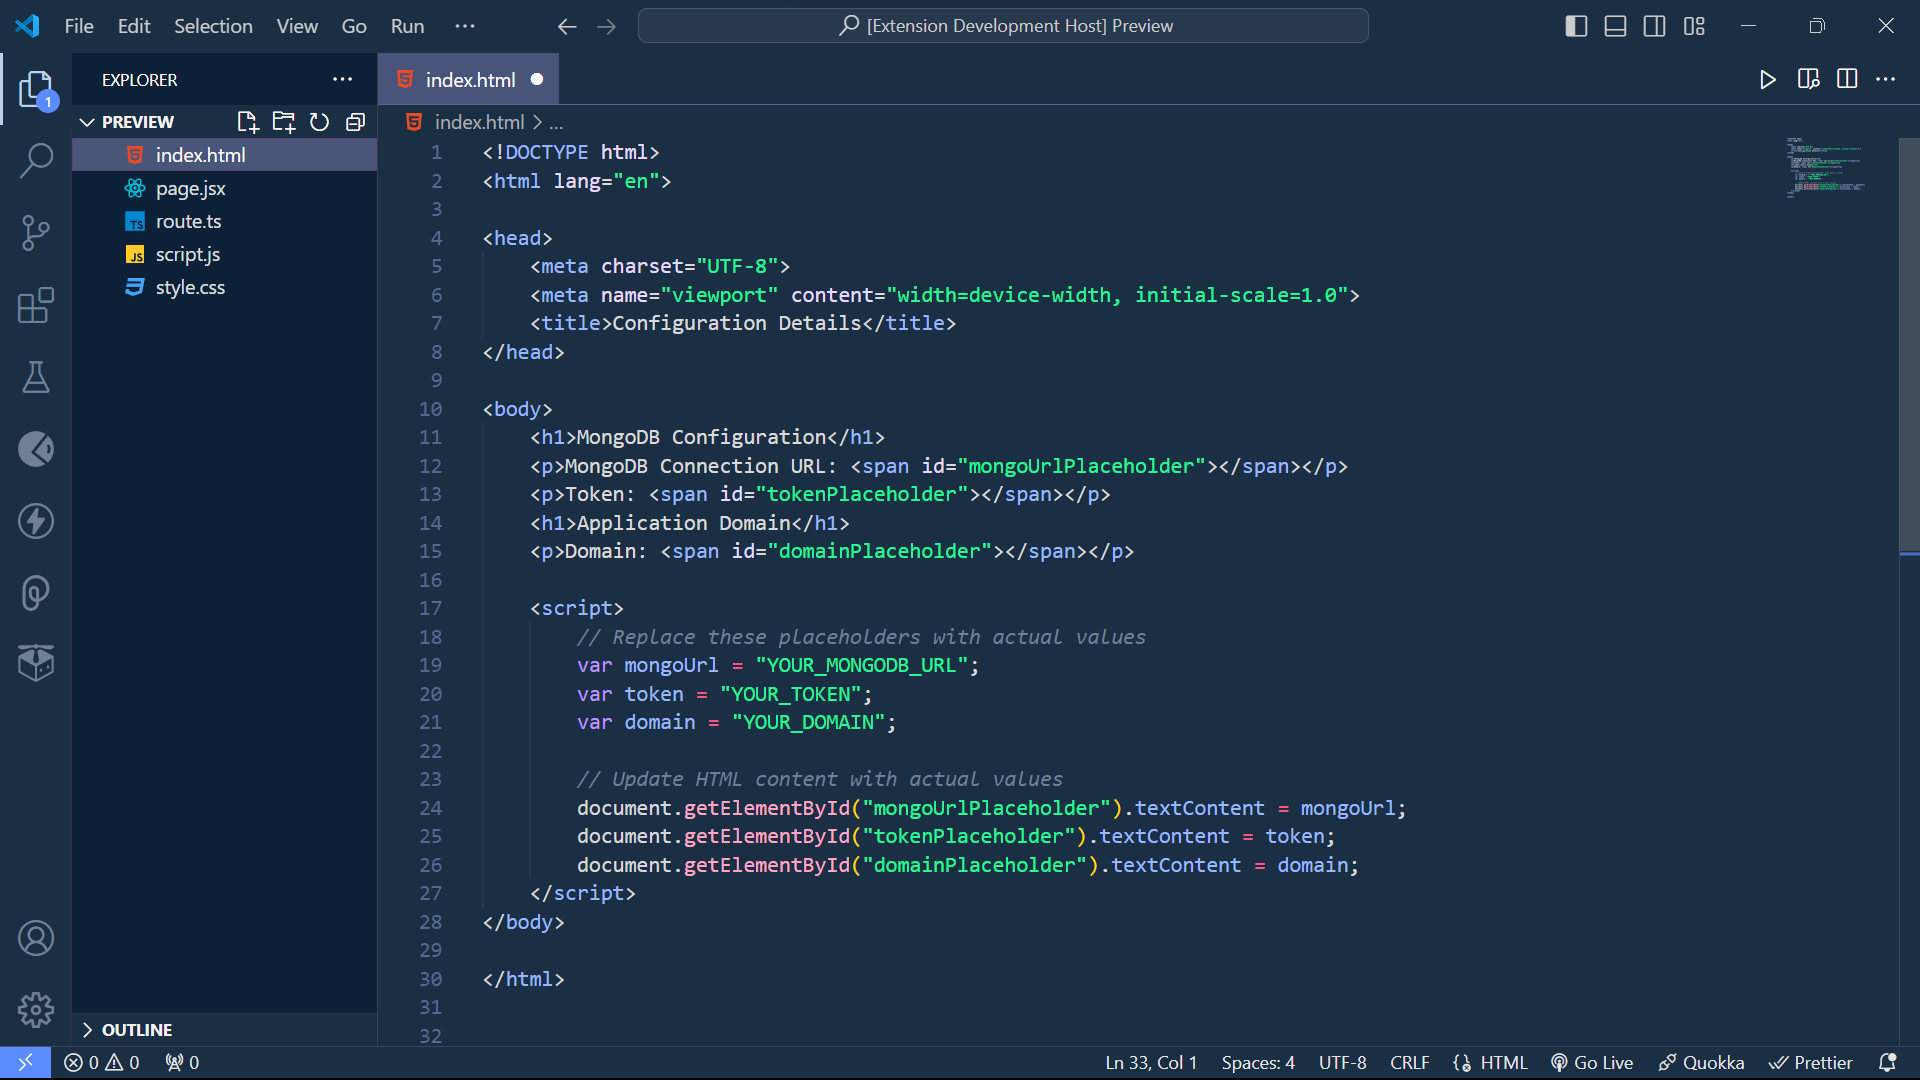Go back in navigation history
This screenshot has height=1080, width=1920.
567,26
